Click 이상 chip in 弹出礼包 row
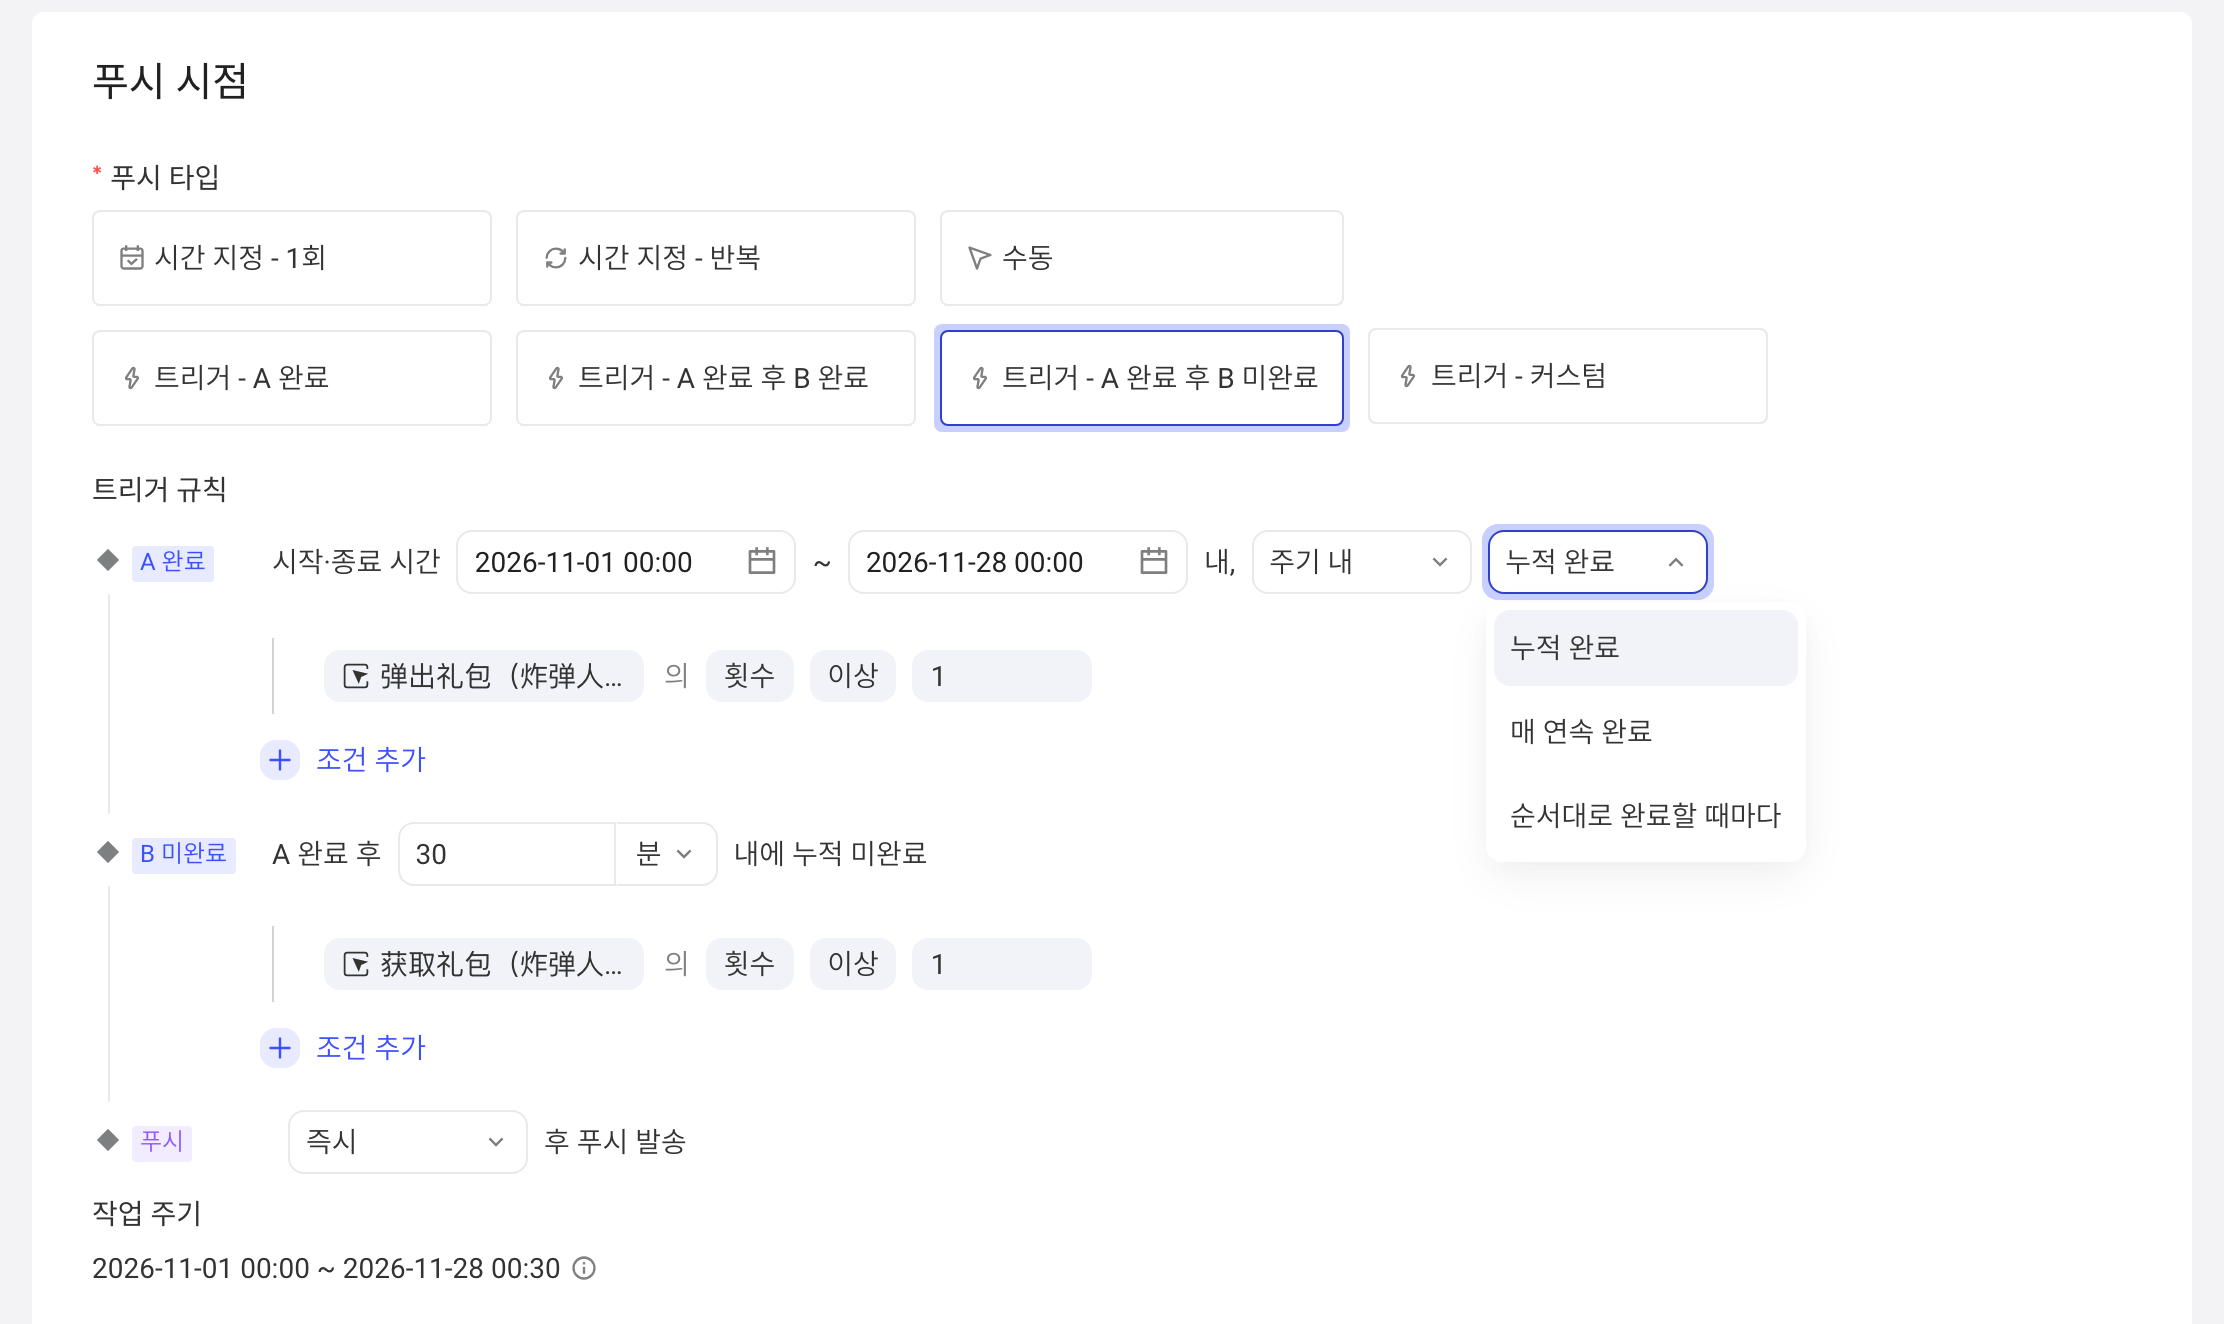Viewport: 2224px width, 1324px height. pos(852,677)
